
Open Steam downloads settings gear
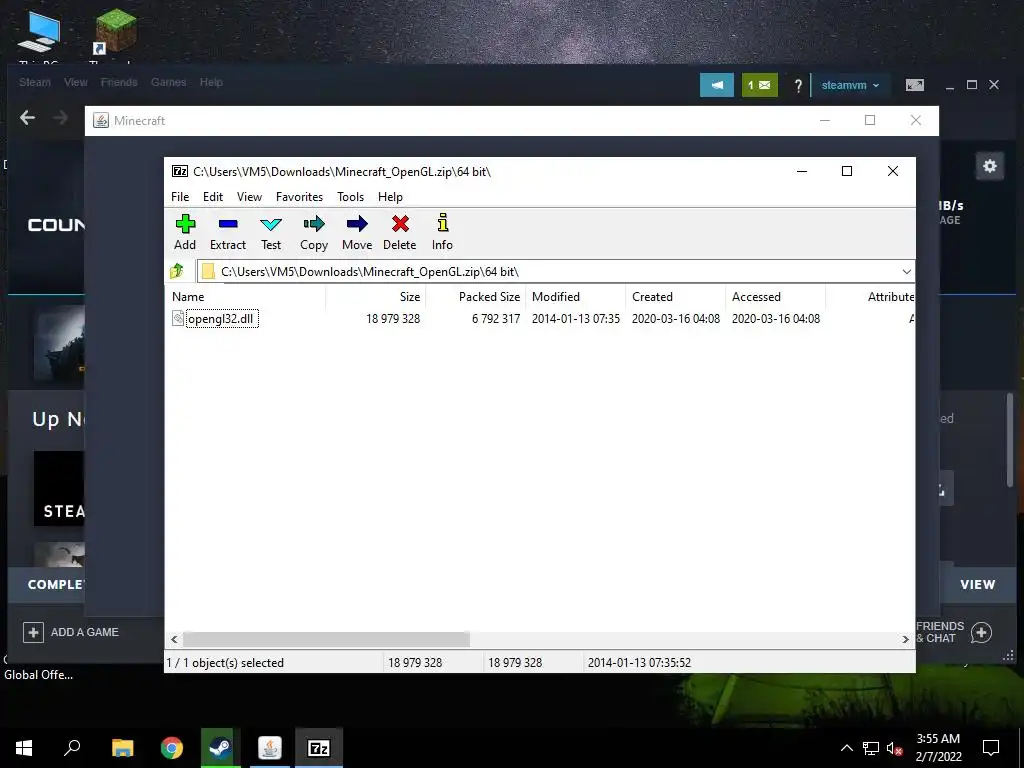click(x=989, y=166)
